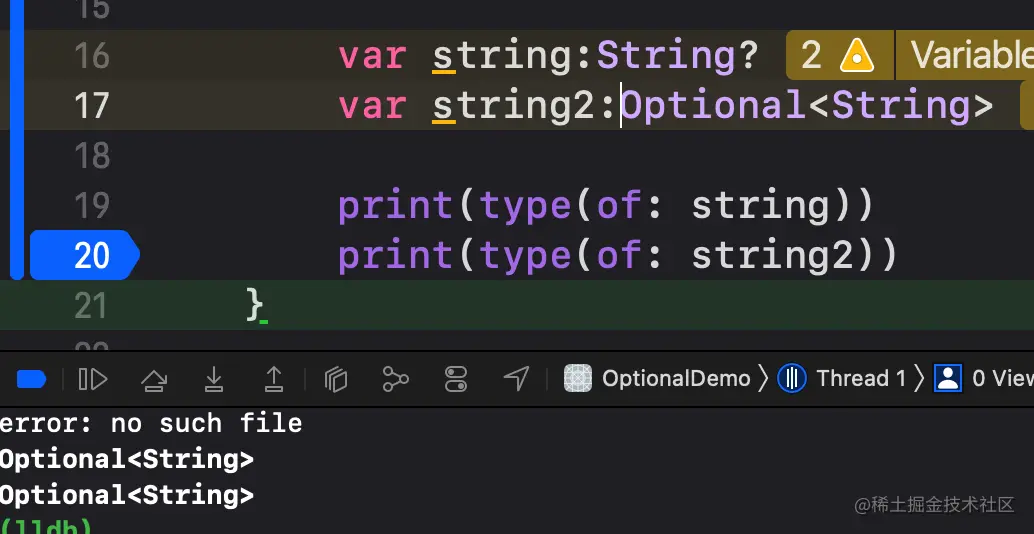Screen dimensions: 1034x534
Task: Click the Continue program execution icon
Action: tap(92, 379)
